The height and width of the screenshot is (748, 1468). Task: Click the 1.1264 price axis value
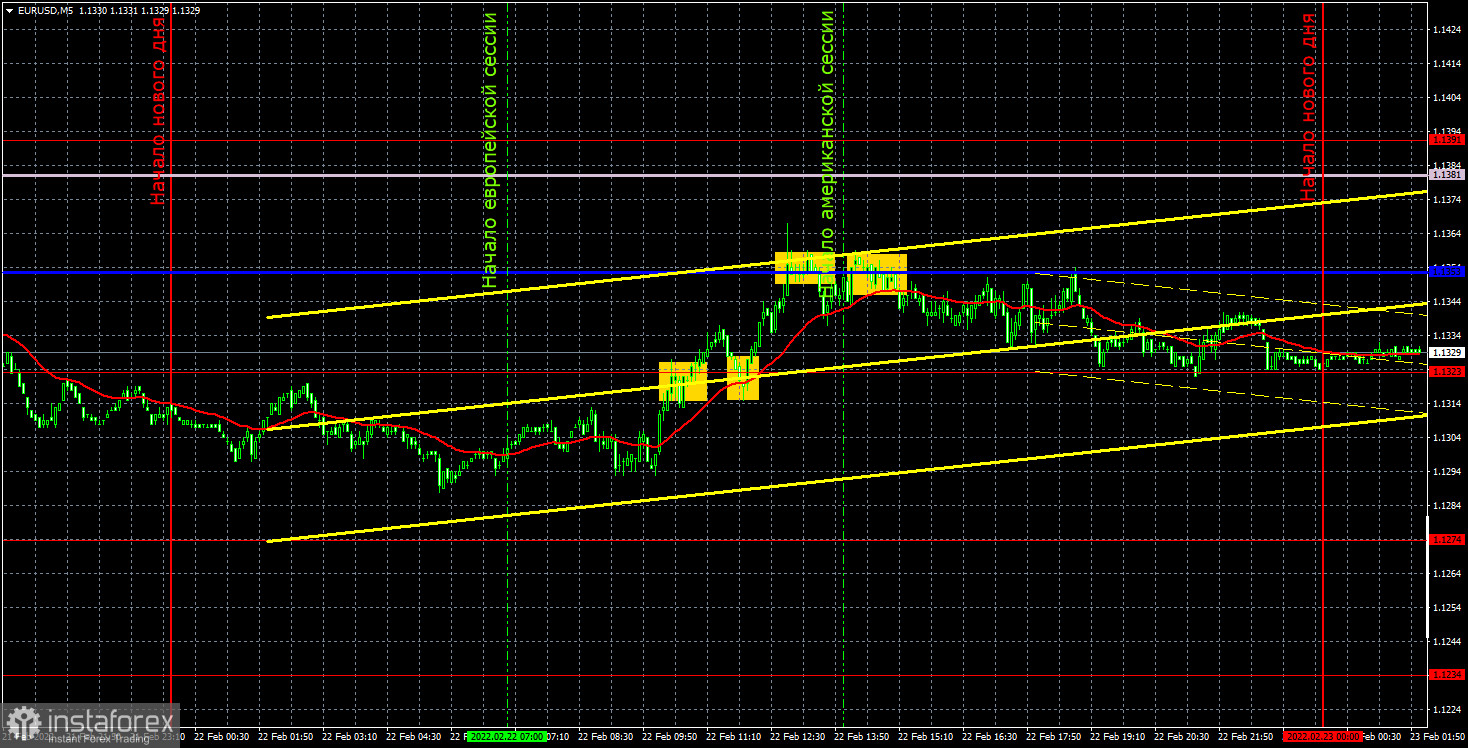tap(1447, 574)
